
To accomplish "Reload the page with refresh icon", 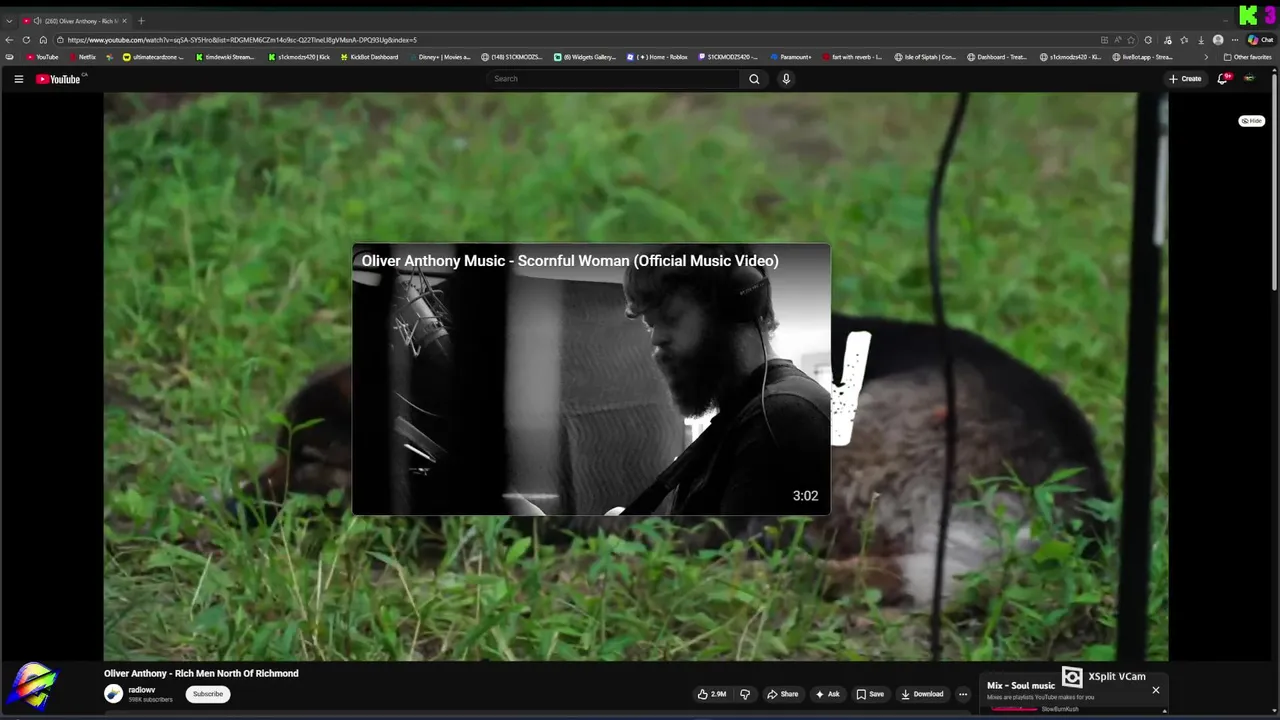I will tap(26, 40).
